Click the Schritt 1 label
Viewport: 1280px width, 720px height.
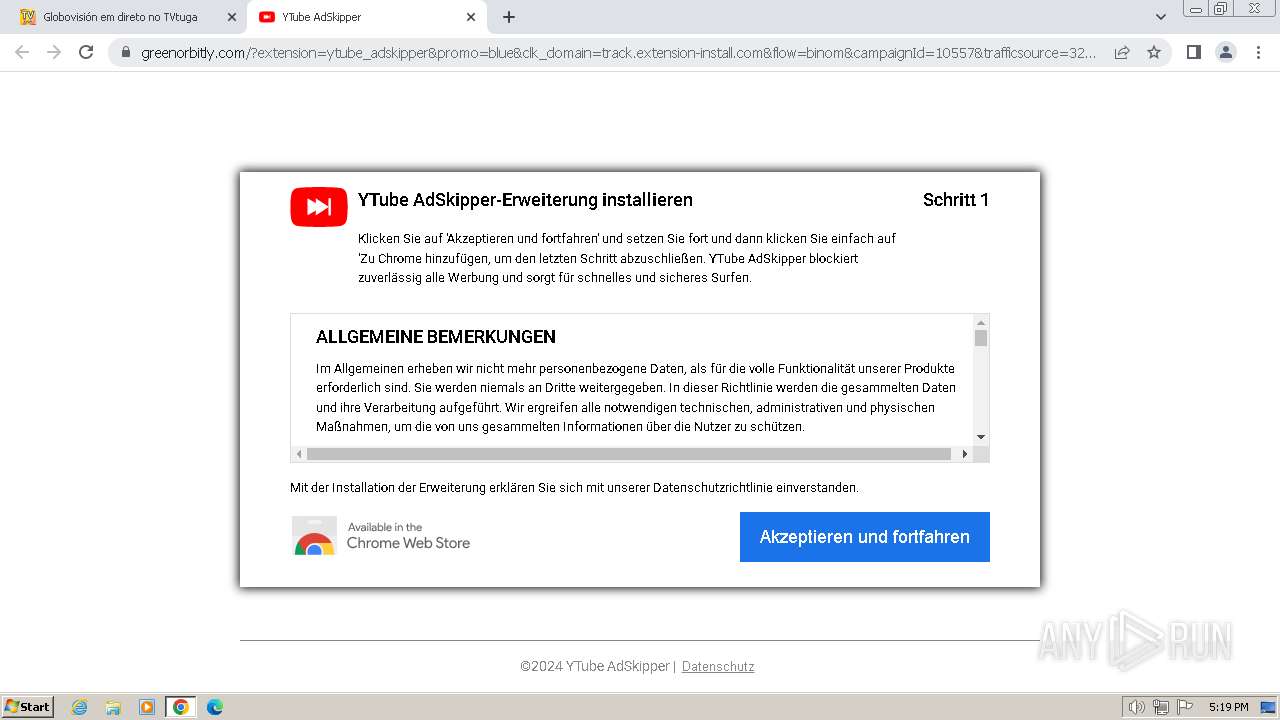click(956, 200)
